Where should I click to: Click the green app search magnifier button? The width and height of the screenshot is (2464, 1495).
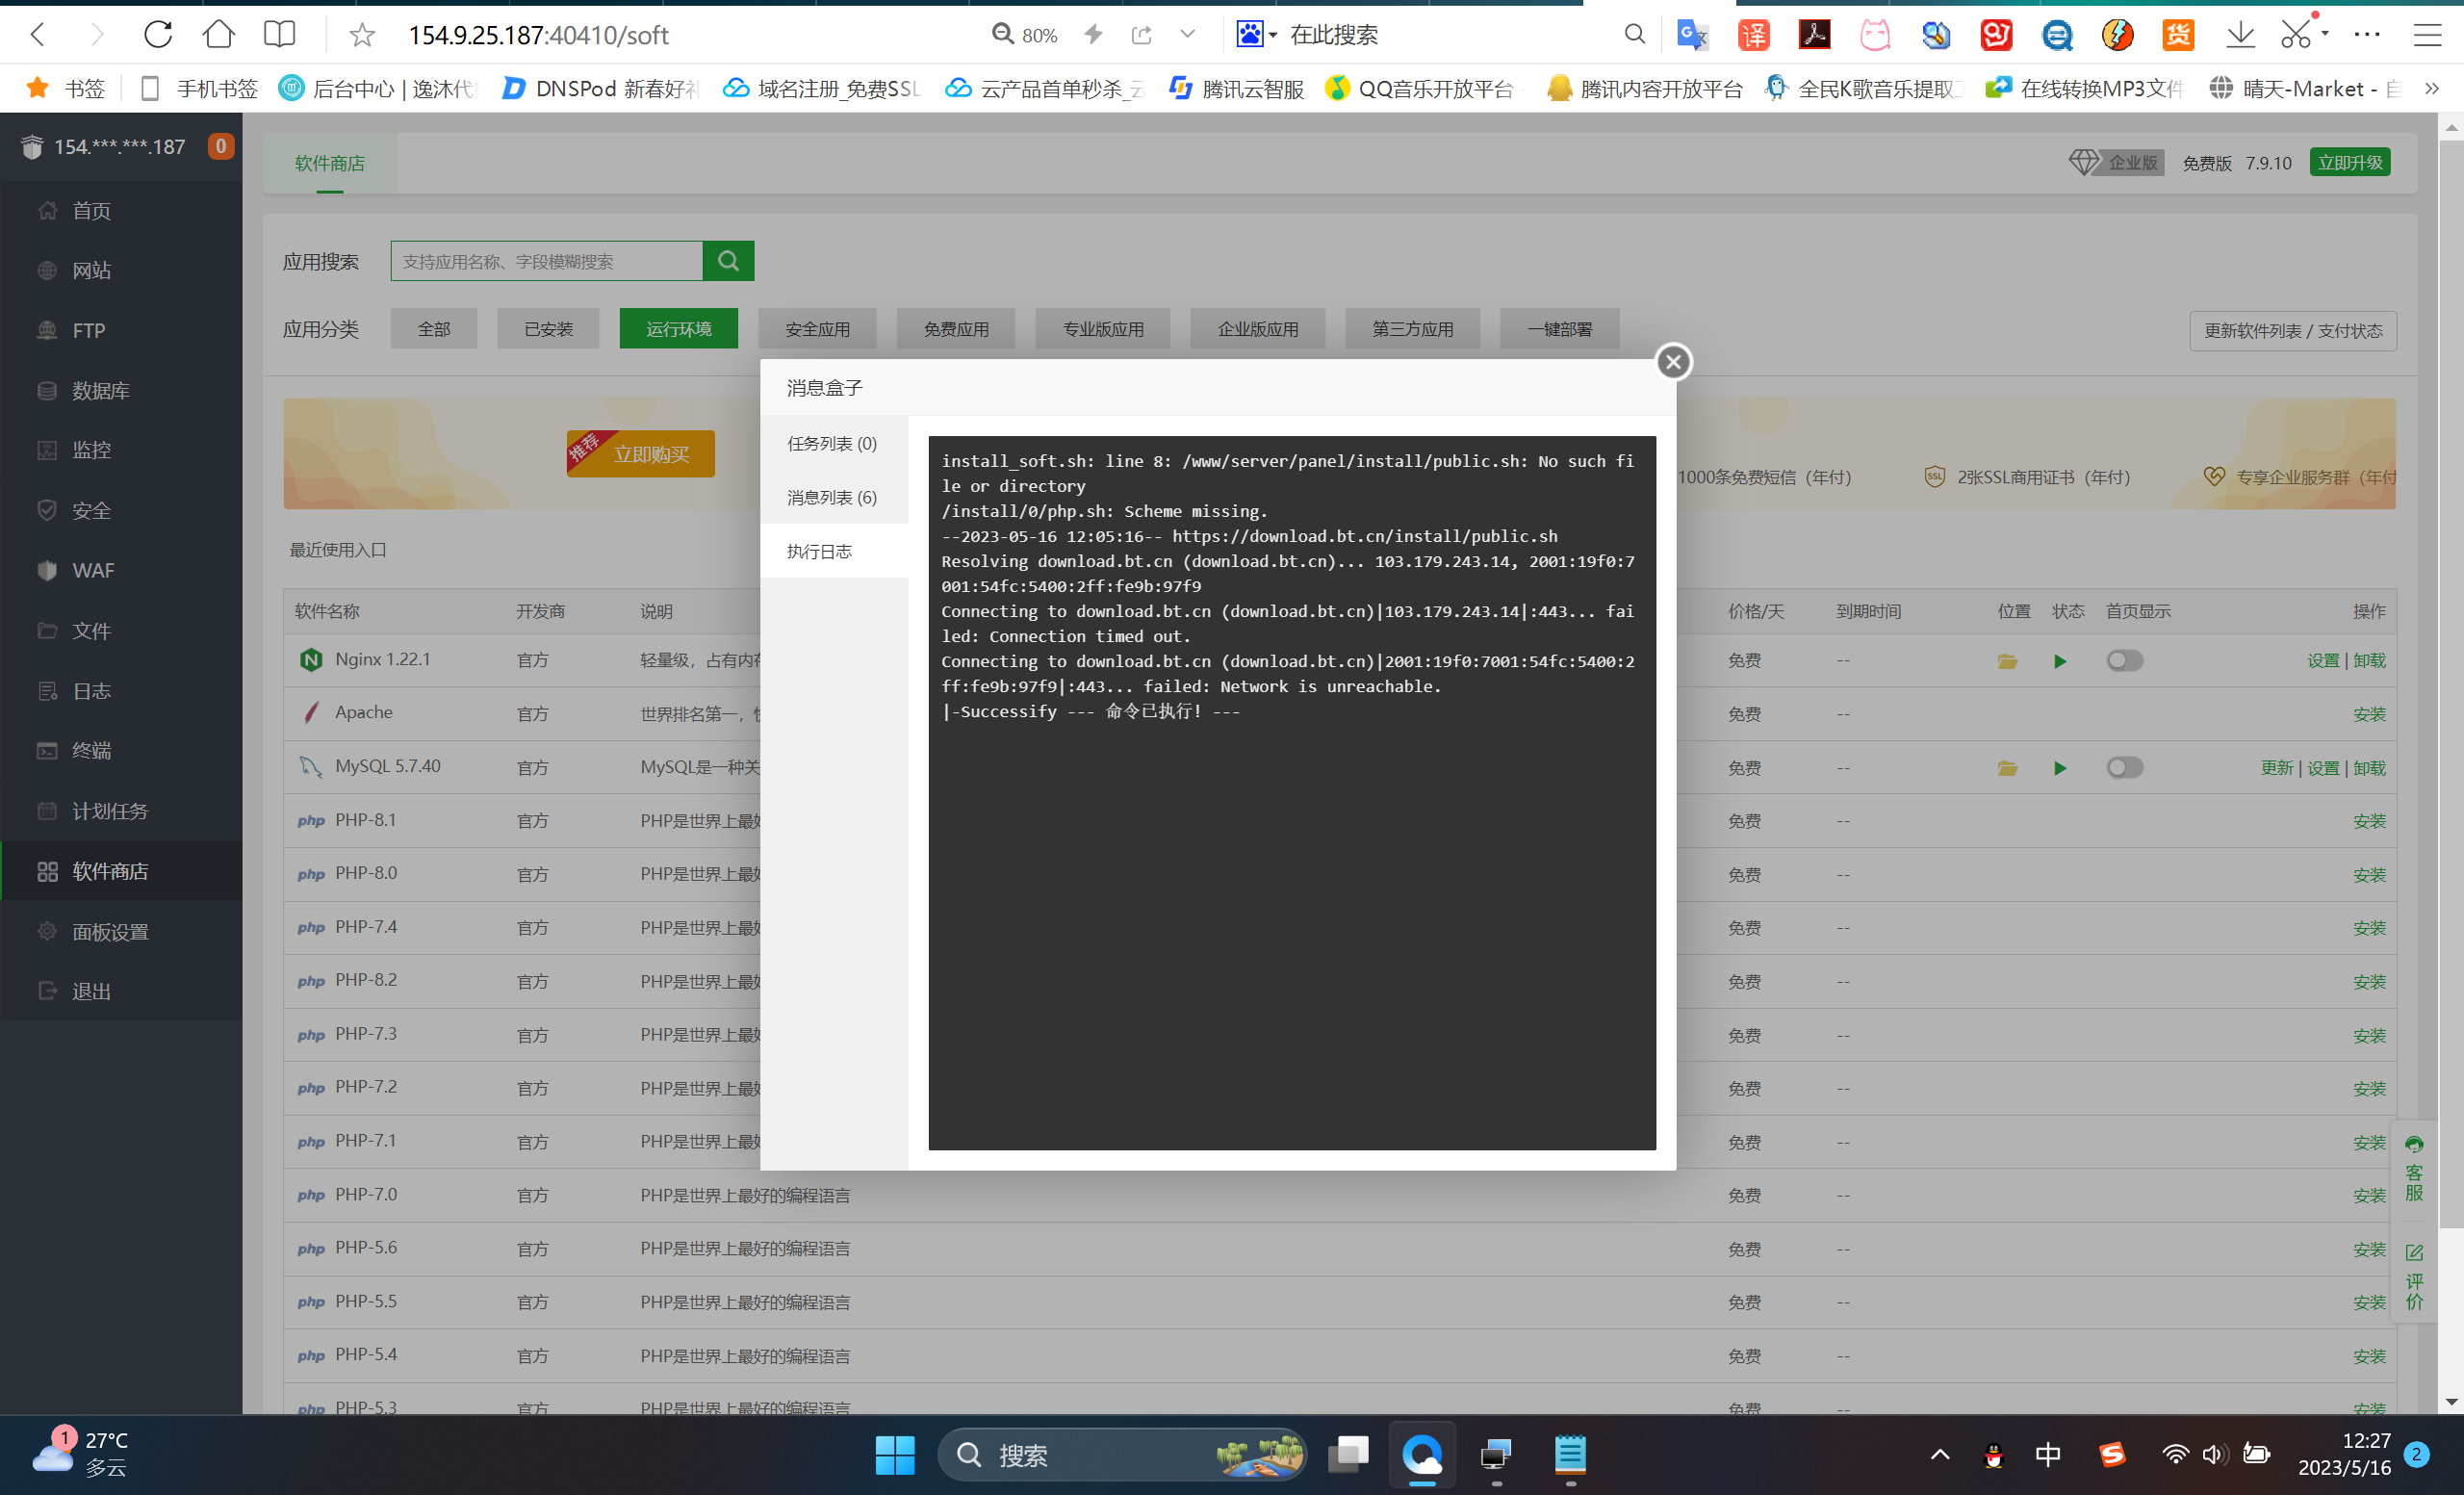click(729, 261)
